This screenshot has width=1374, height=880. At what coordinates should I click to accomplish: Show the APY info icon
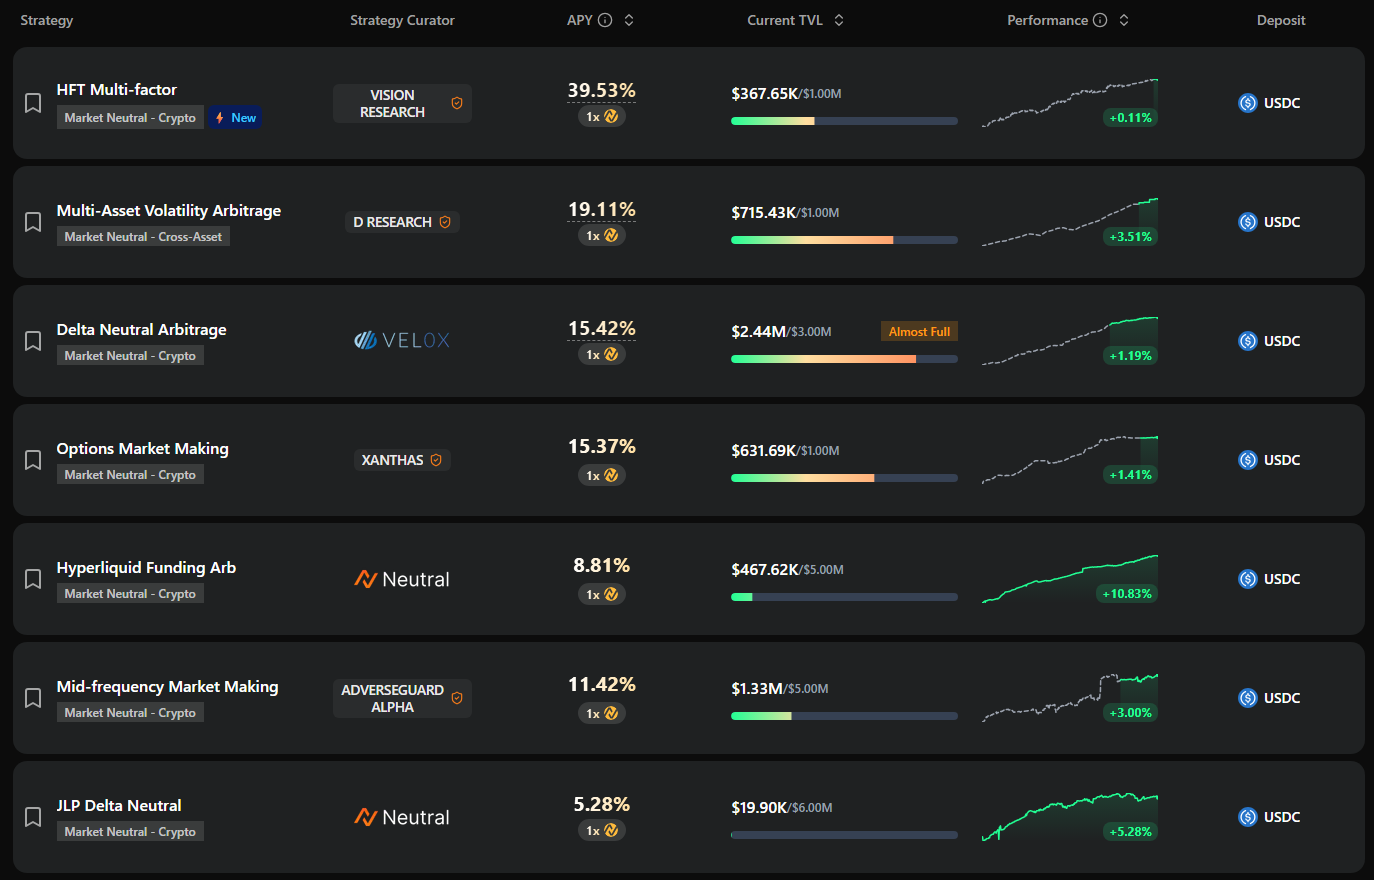click(x=605, y=20)
